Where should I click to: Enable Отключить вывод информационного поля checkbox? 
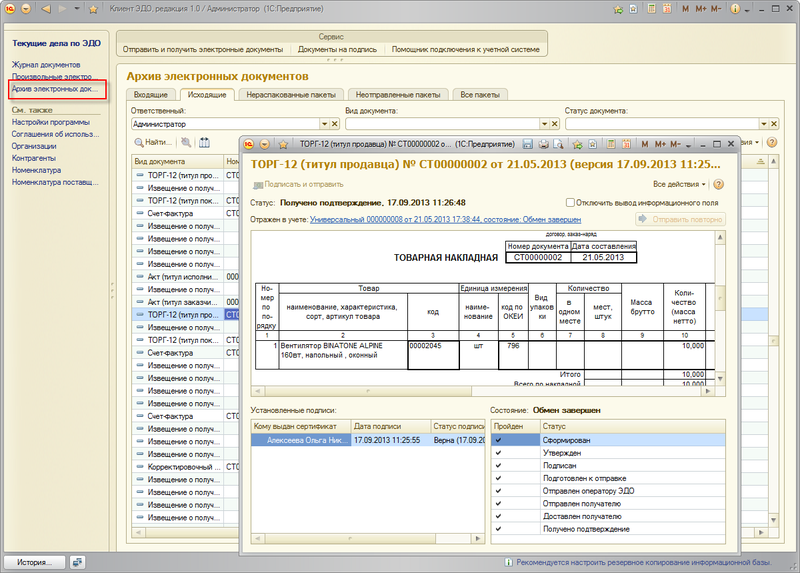pos(571,201)
